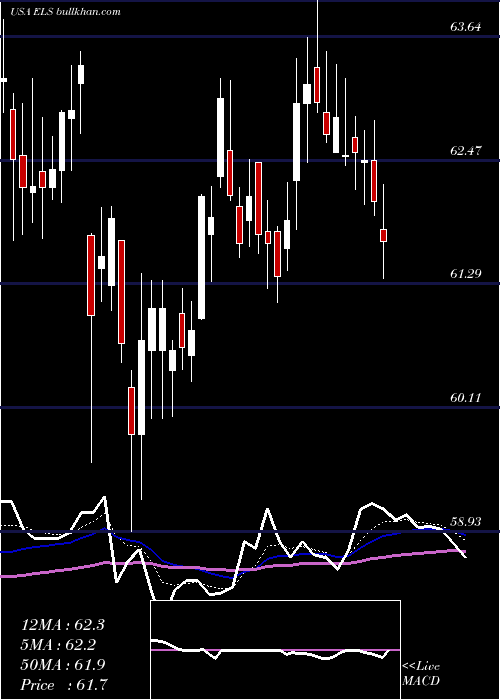Click the 63.64 price level label
Image resolution: width=500 pixels, height=700 pixels.
tap(466, 27)
